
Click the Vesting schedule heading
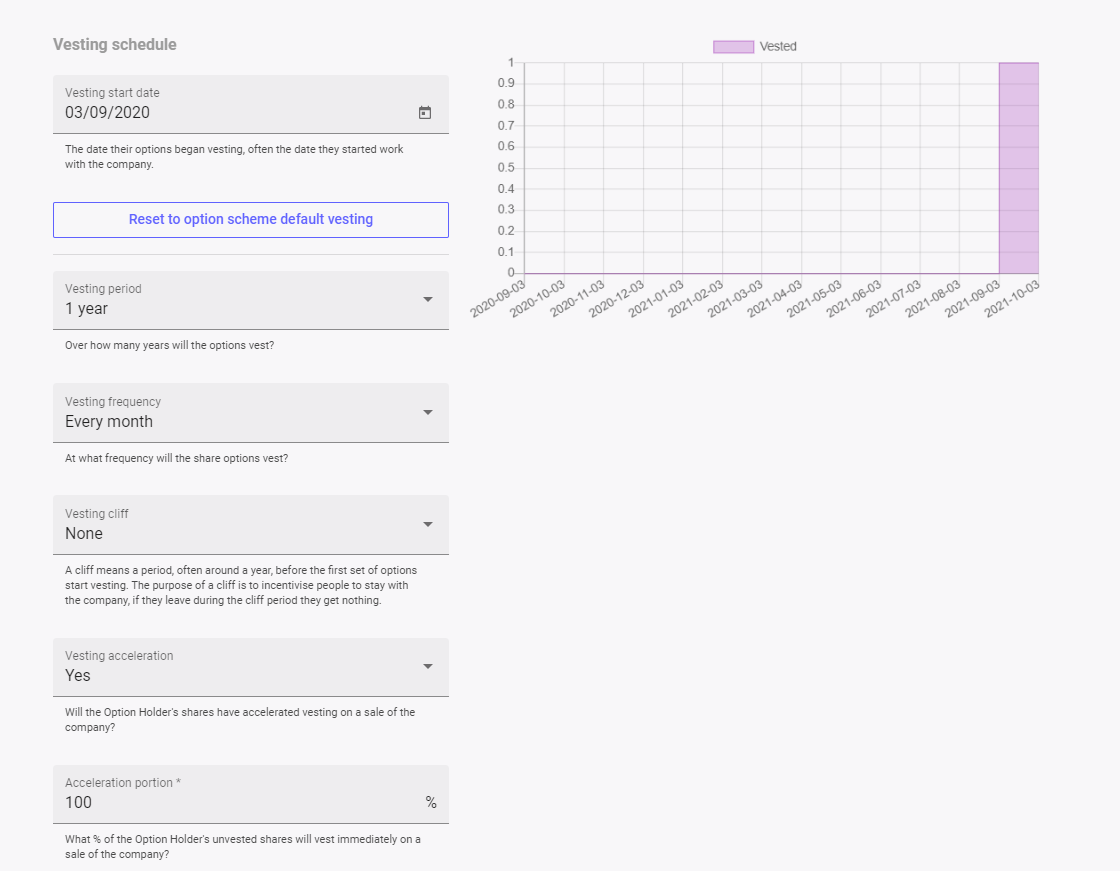pyautogui.click(x=114, y=45)
